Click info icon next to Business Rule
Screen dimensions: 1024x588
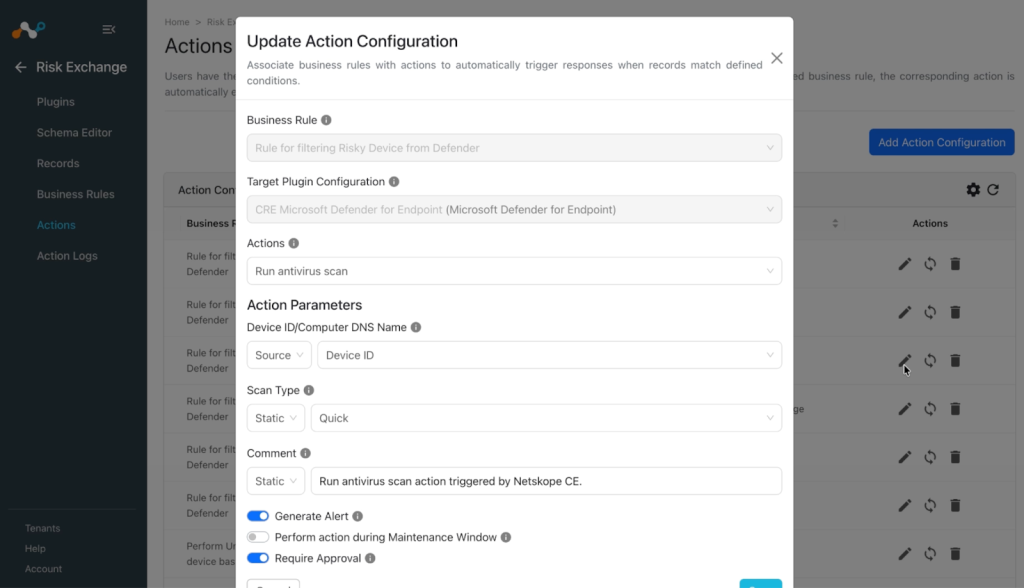point(326,120)
